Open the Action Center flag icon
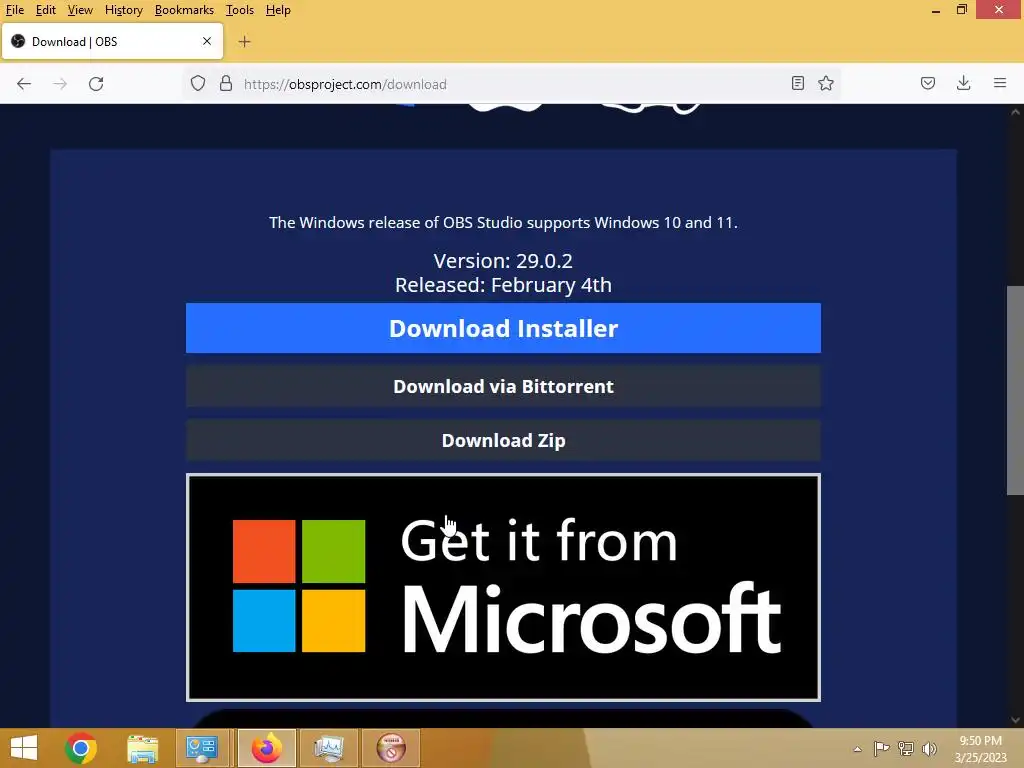Image resolution: width=1024 pixels, height=768 pixels. tap(881, 748)
